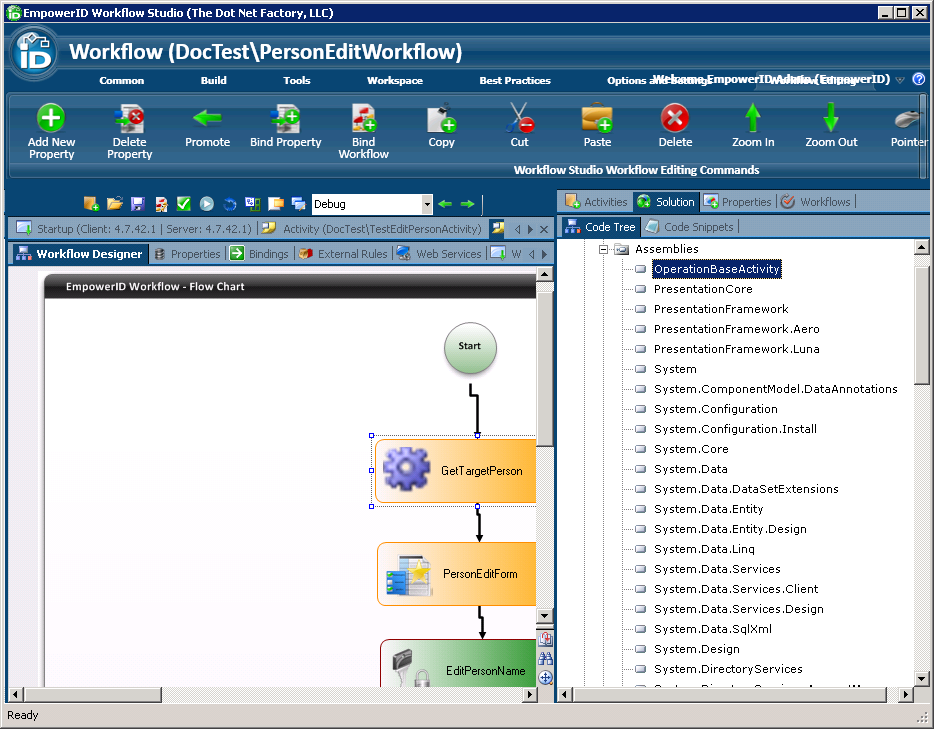Select System.Data.Linq in the assemblies tree
The height and width of the screenshot is (729, 934).
[704, 549]
